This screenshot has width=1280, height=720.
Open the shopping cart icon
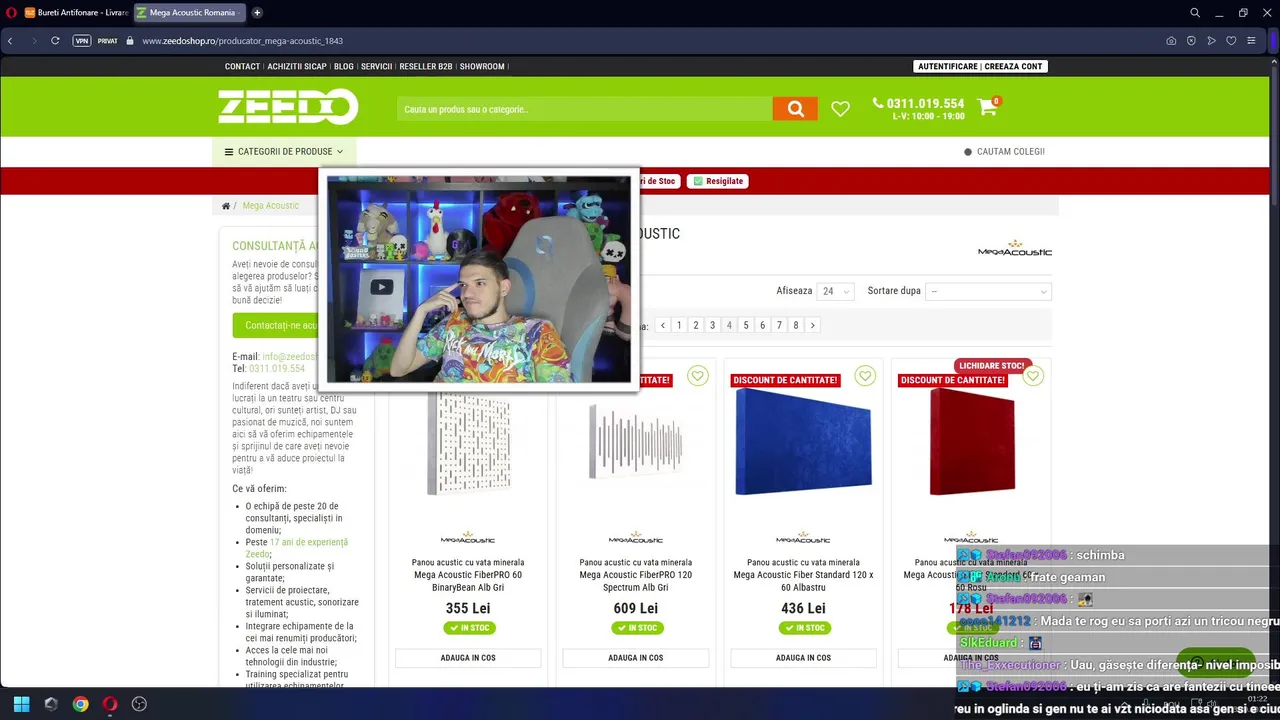[988, 107]
